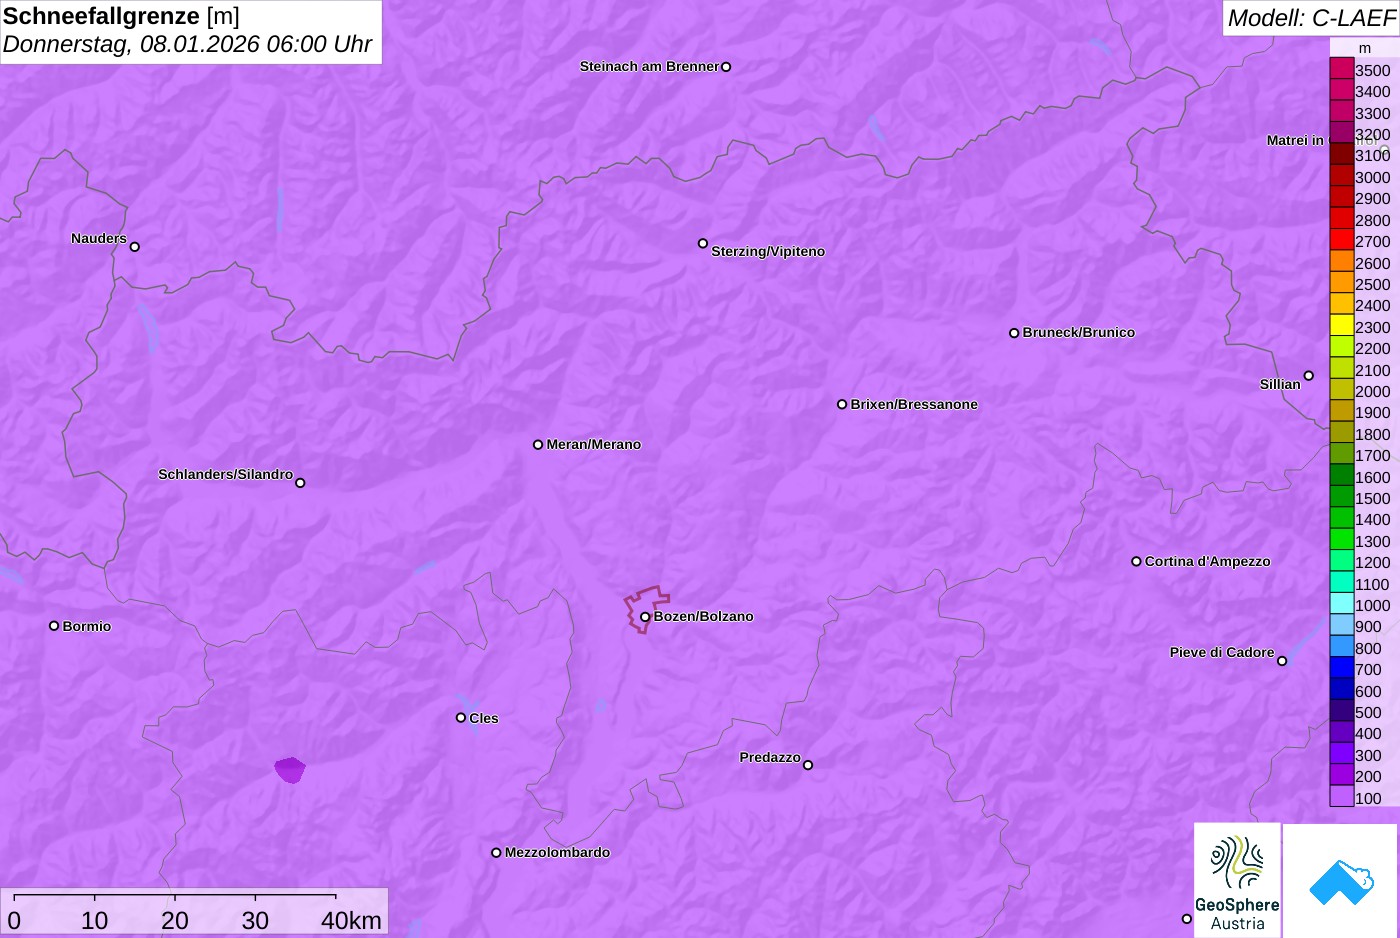Click the 2700 m red legend swatch

(x=1342, y=240)
